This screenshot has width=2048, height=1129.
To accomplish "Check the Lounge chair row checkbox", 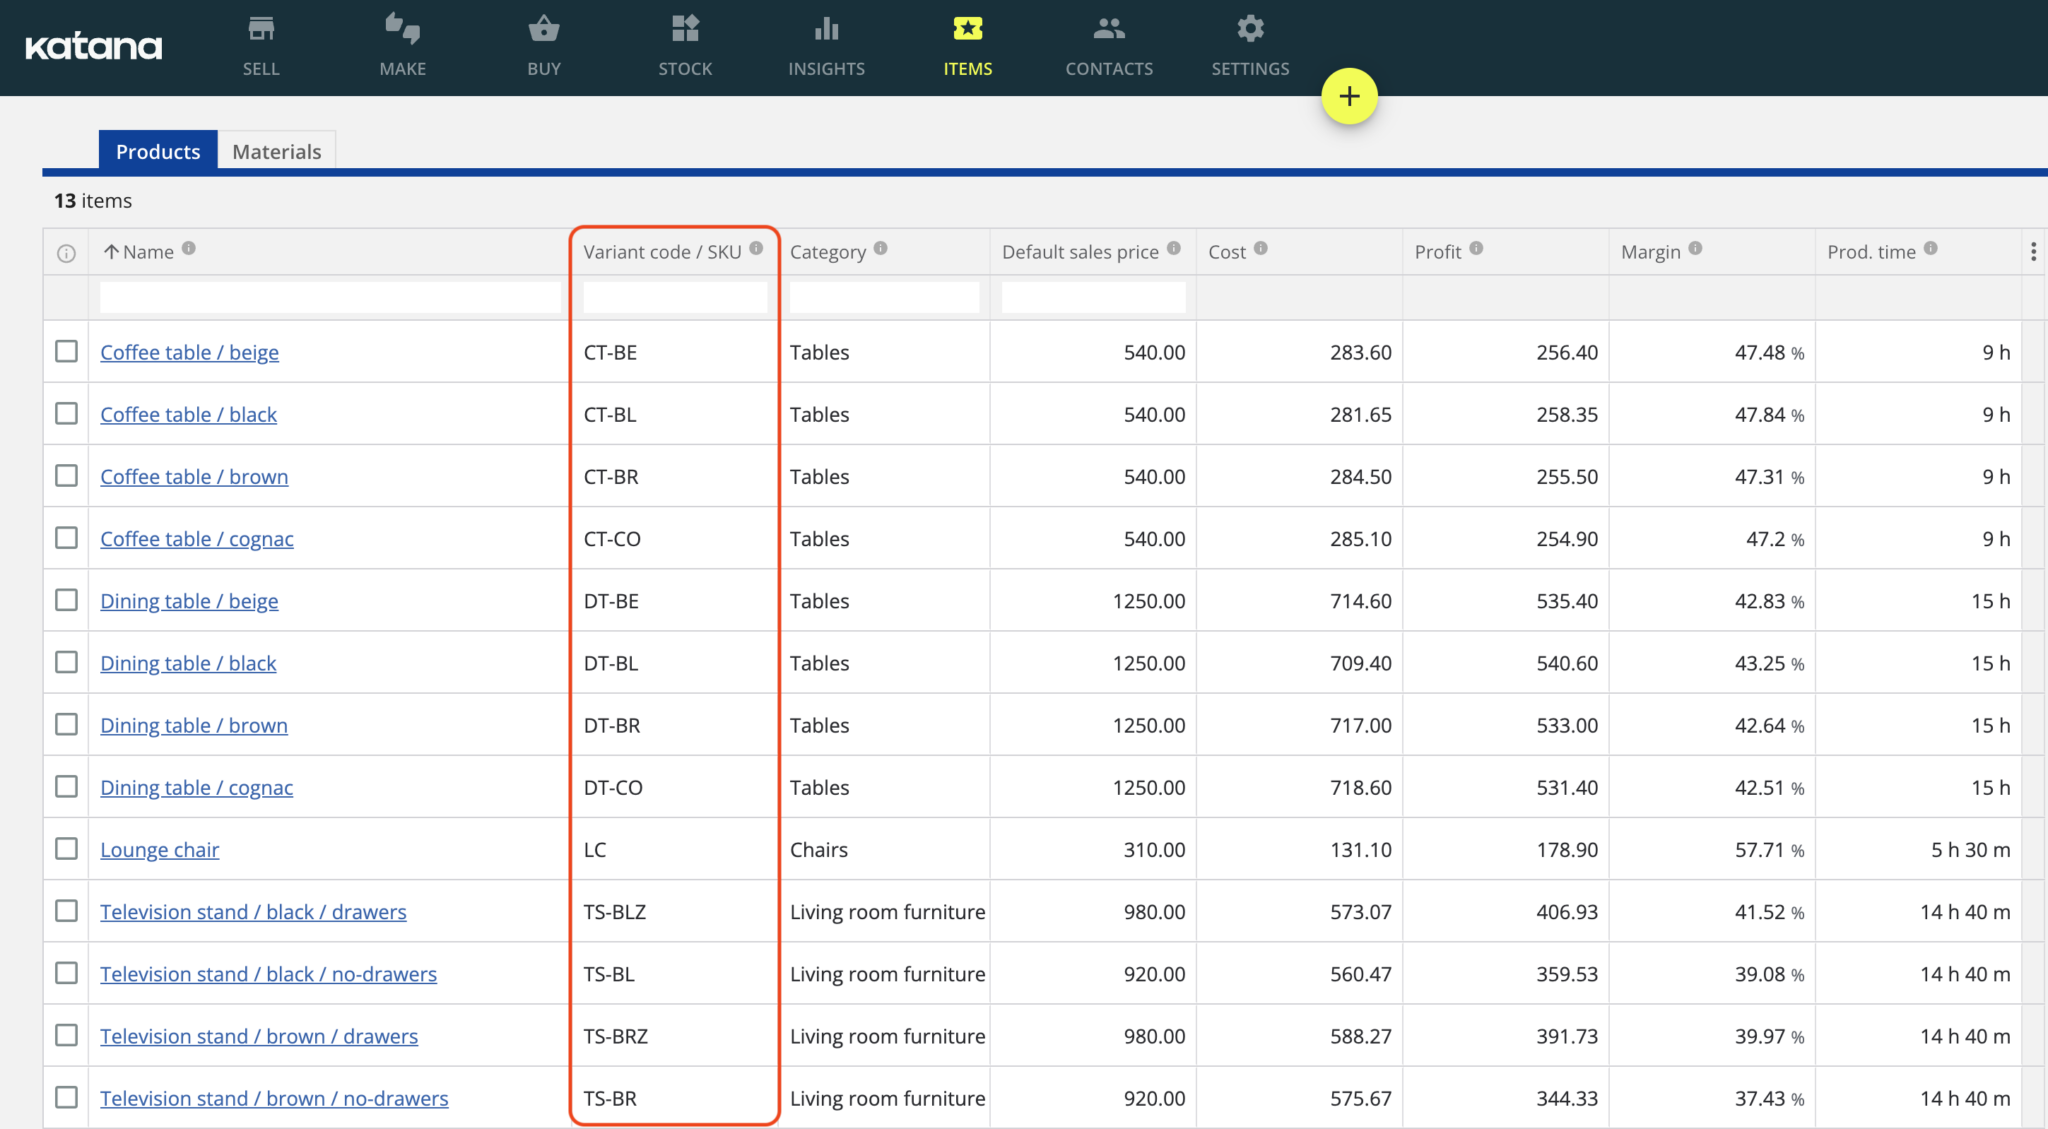I will pos(66,848).
